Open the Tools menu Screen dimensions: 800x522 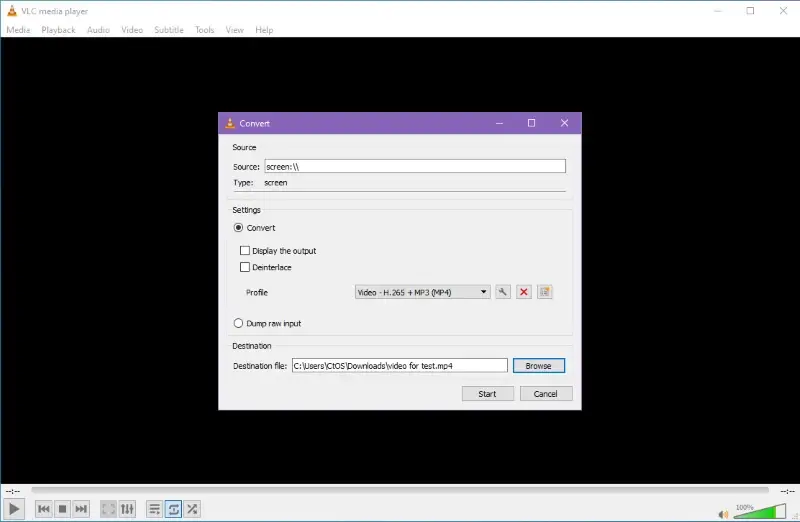[204, 30]
